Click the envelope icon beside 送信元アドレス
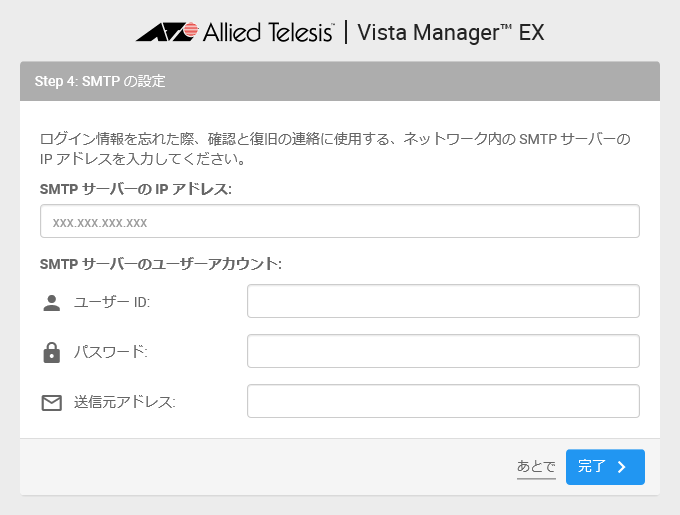The height and width of the screenshot is (515, 680). pos(52,403)
